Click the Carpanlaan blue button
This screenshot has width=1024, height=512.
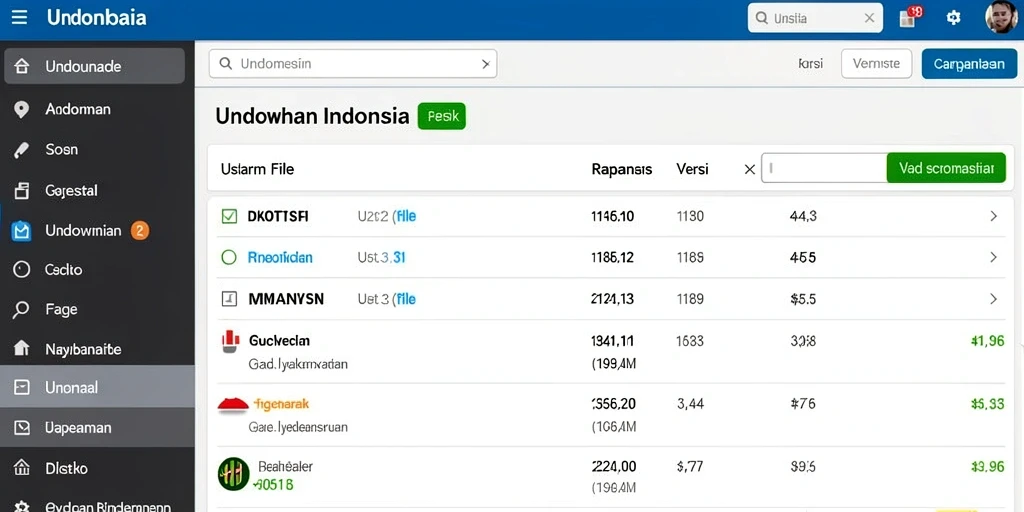969,64
